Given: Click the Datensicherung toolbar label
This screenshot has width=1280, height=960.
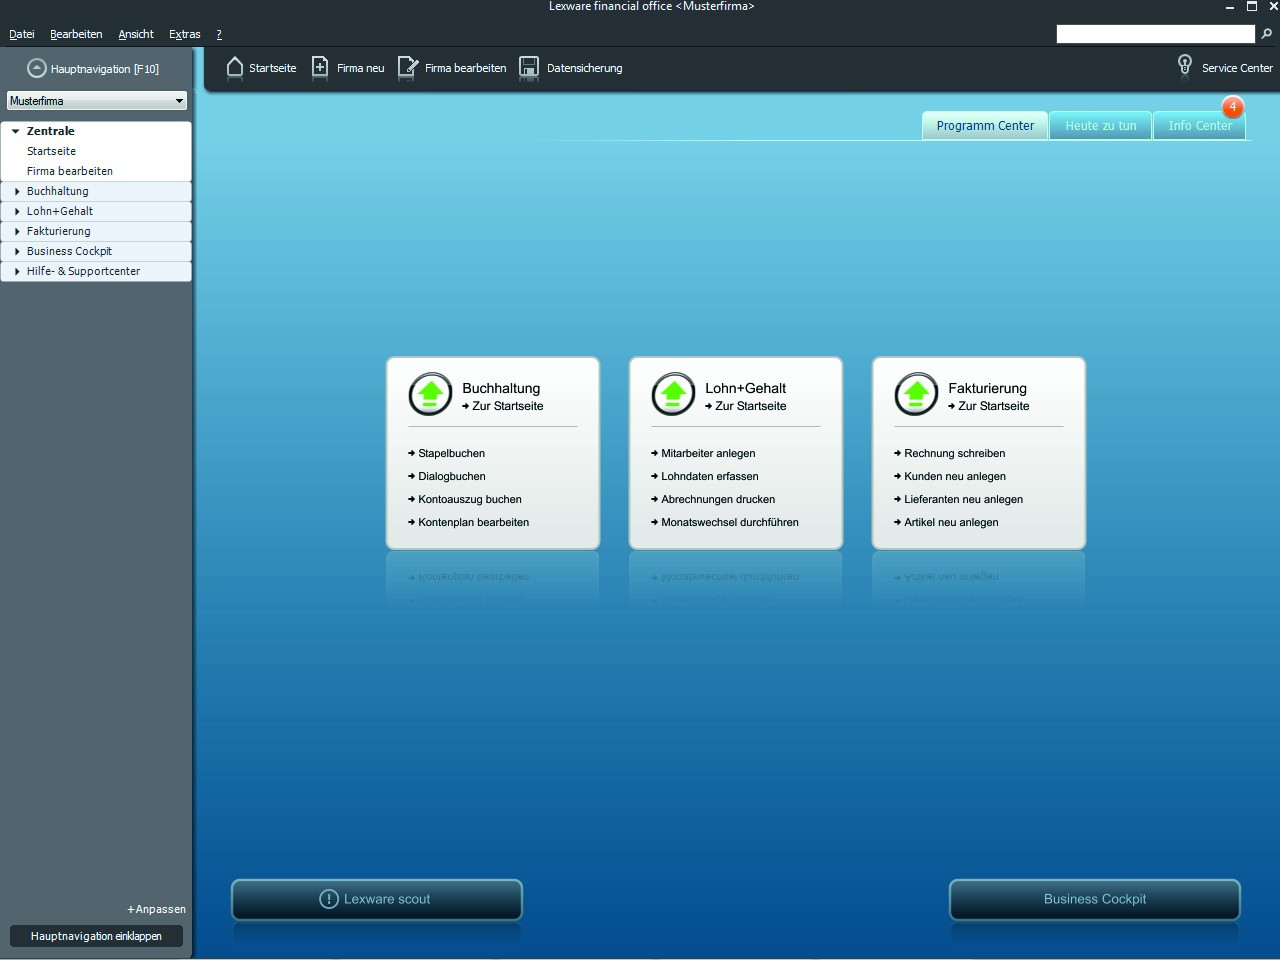Looking at the screenshot, I should tap(584, 68).
